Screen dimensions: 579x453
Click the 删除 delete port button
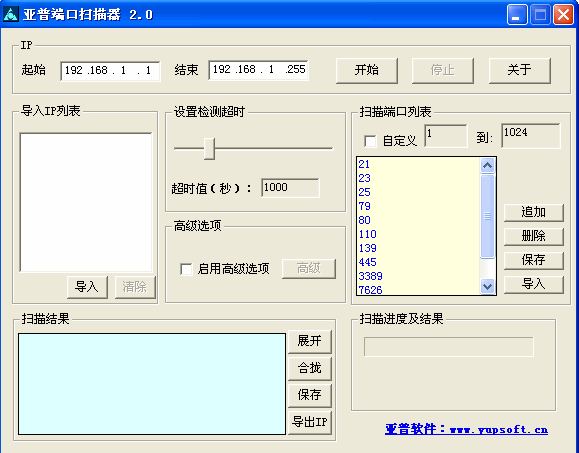tap(534, 236)
